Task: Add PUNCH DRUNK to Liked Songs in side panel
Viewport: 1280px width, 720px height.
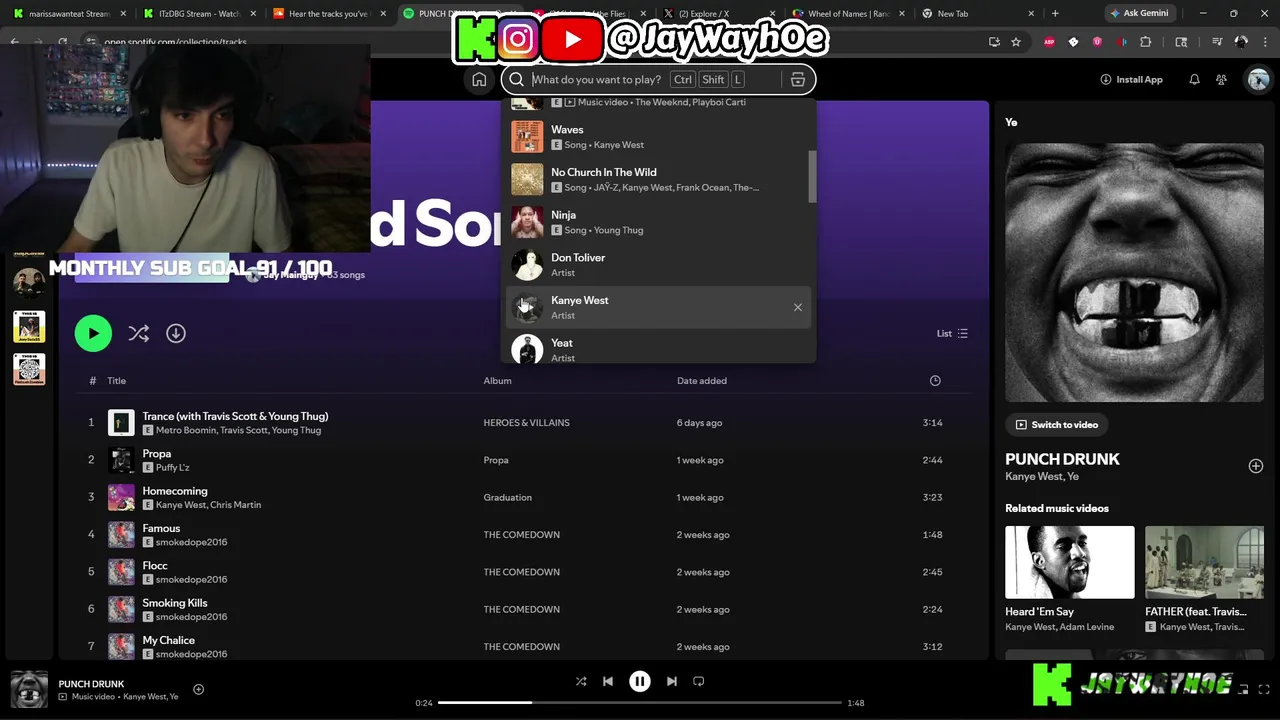Action: point(1255,466)
